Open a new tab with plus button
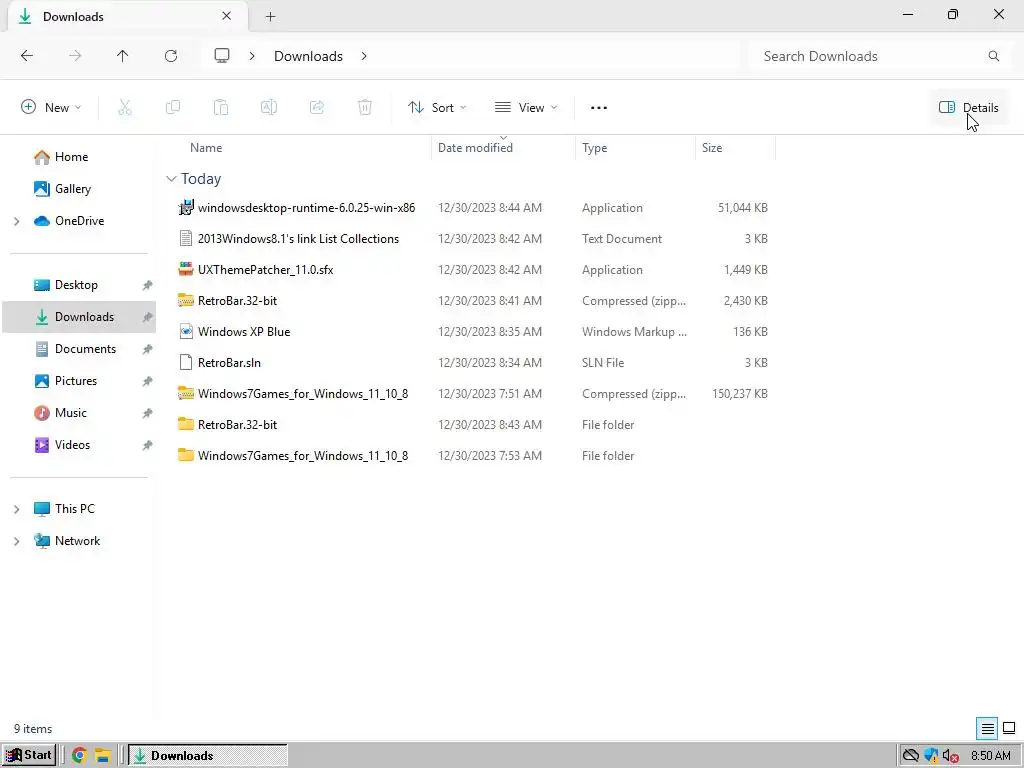The image size is (1024, 768). tap(270, 17)
